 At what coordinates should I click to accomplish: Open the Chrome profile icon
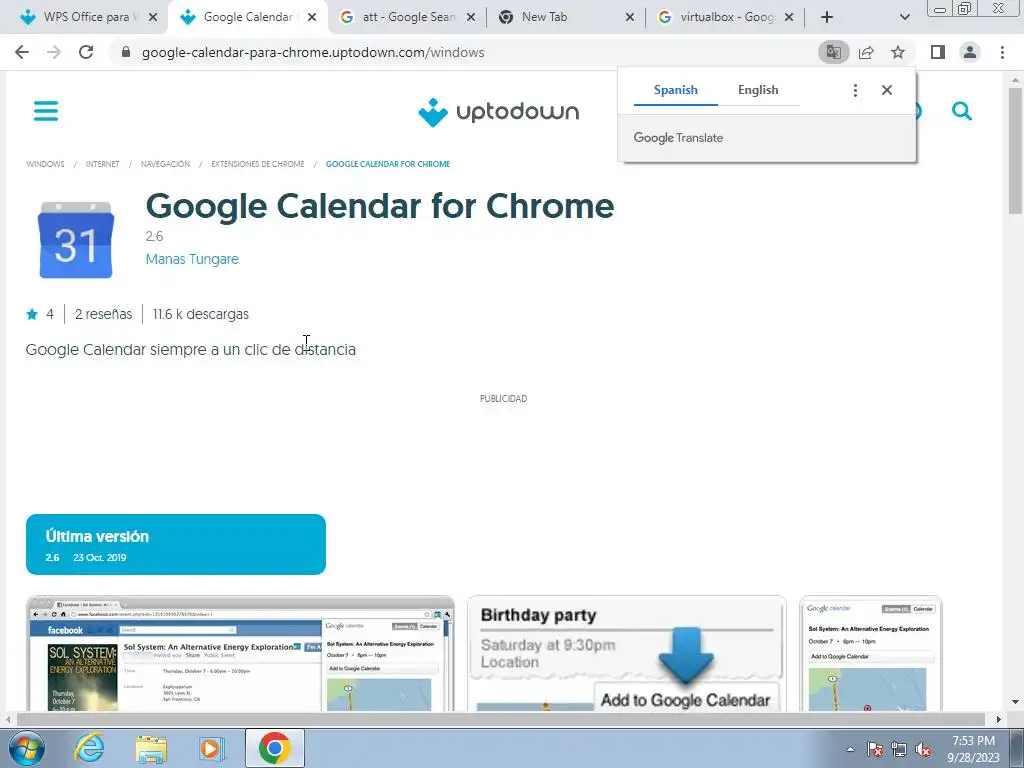coord(970,52)
